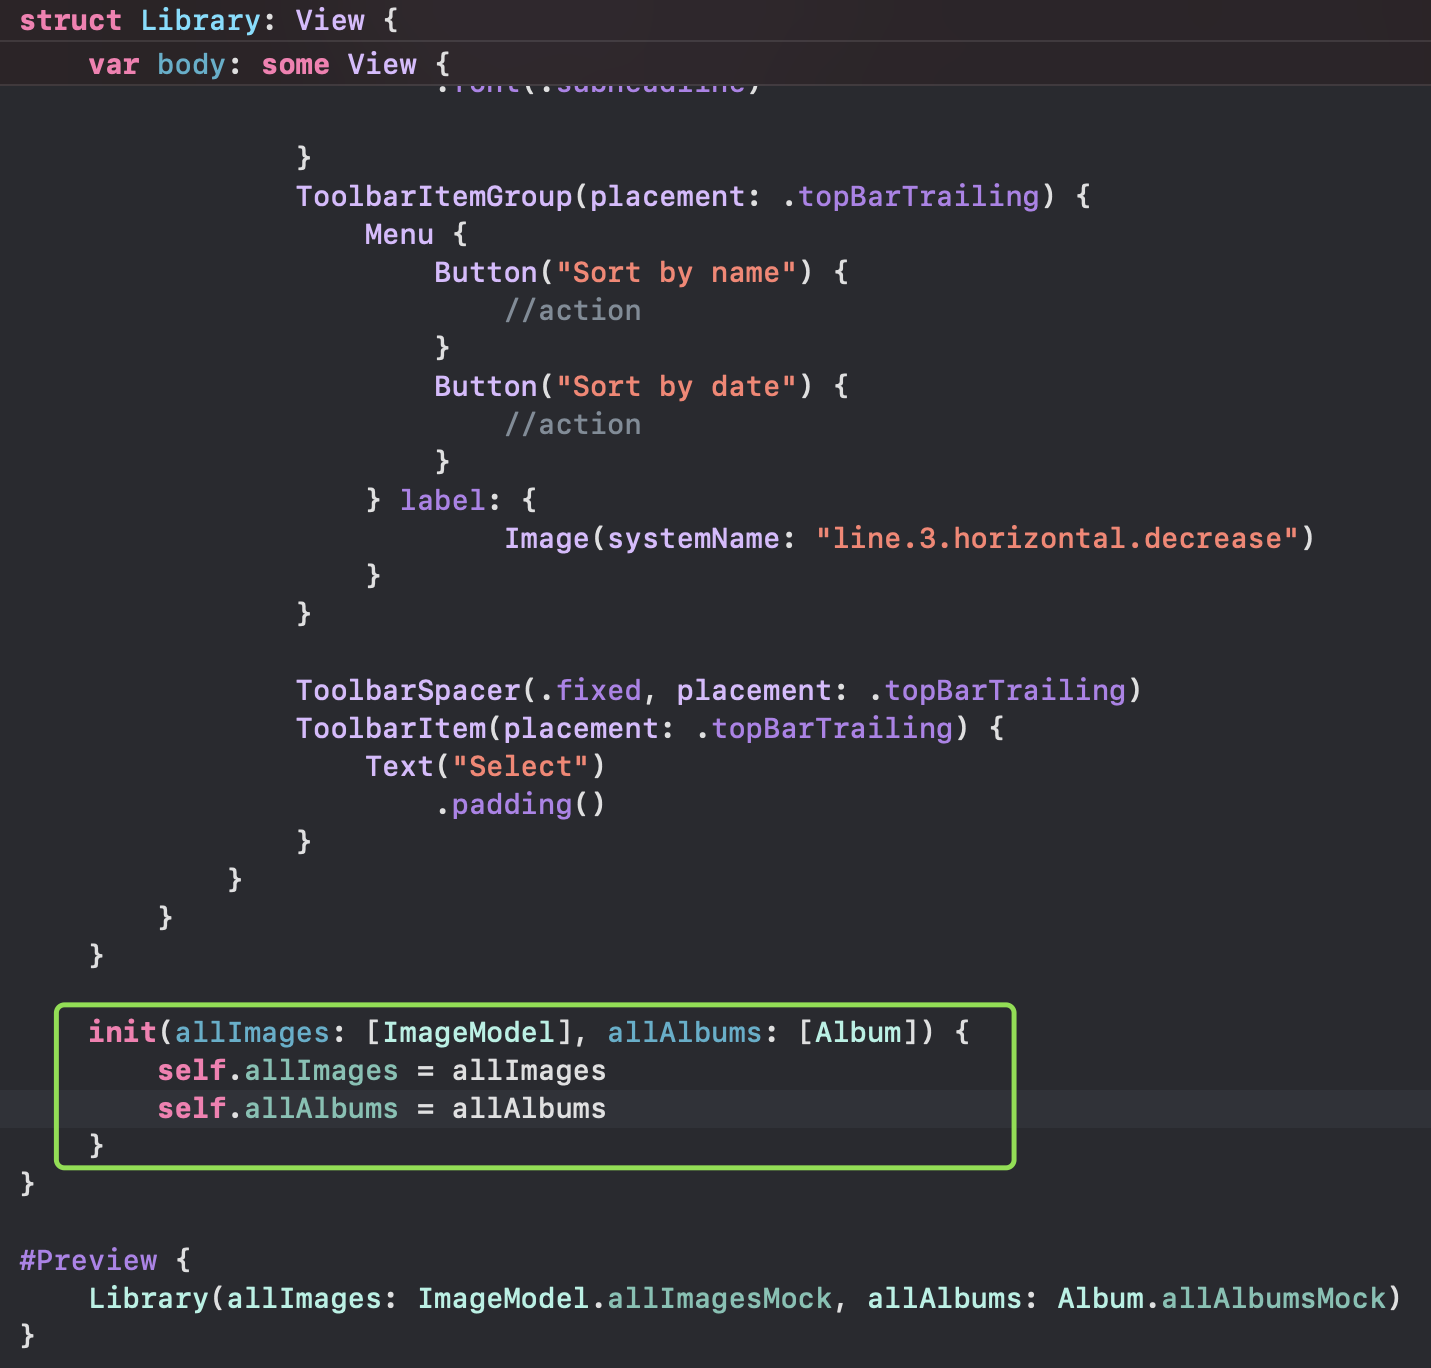This screenshot has width=1431, height=1368.
Task: Click the 'struct' keyword in the header
Action: (70, 20)
